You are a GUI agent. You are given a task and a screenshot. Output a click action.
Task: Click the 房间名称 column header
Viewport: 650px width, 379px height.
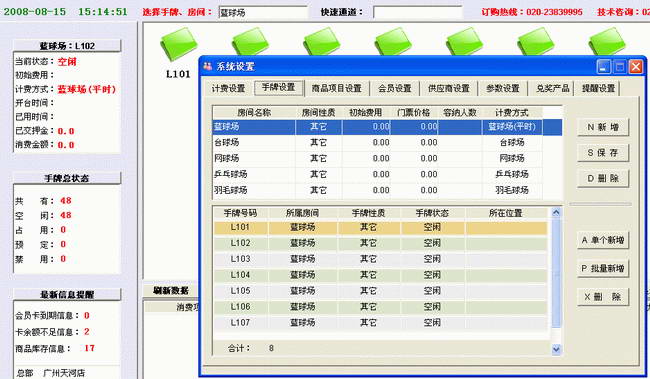tap(254, 112)
